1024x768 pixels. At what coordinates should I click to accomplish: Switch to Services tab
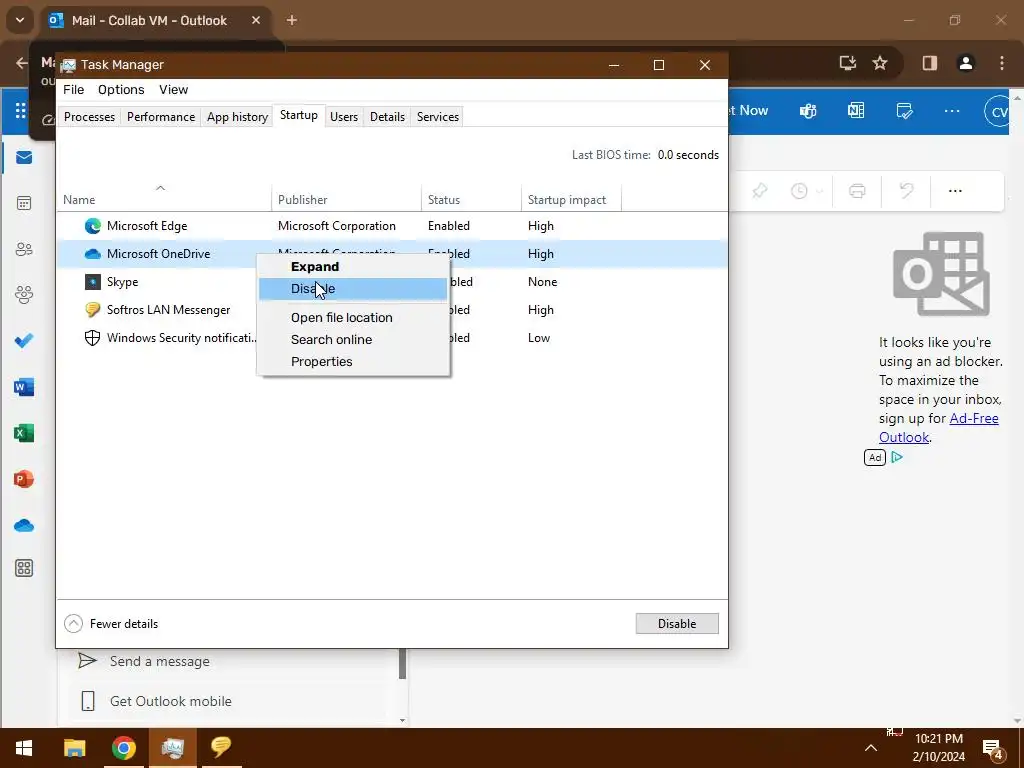coord(438,117)
